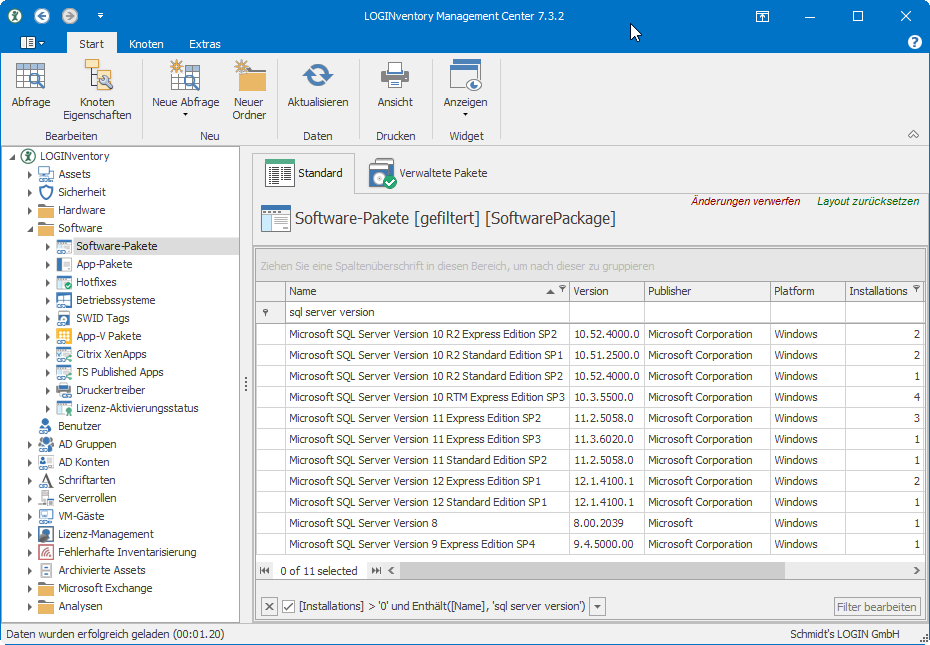Open ribbon display options in title bar

point(762,16)
